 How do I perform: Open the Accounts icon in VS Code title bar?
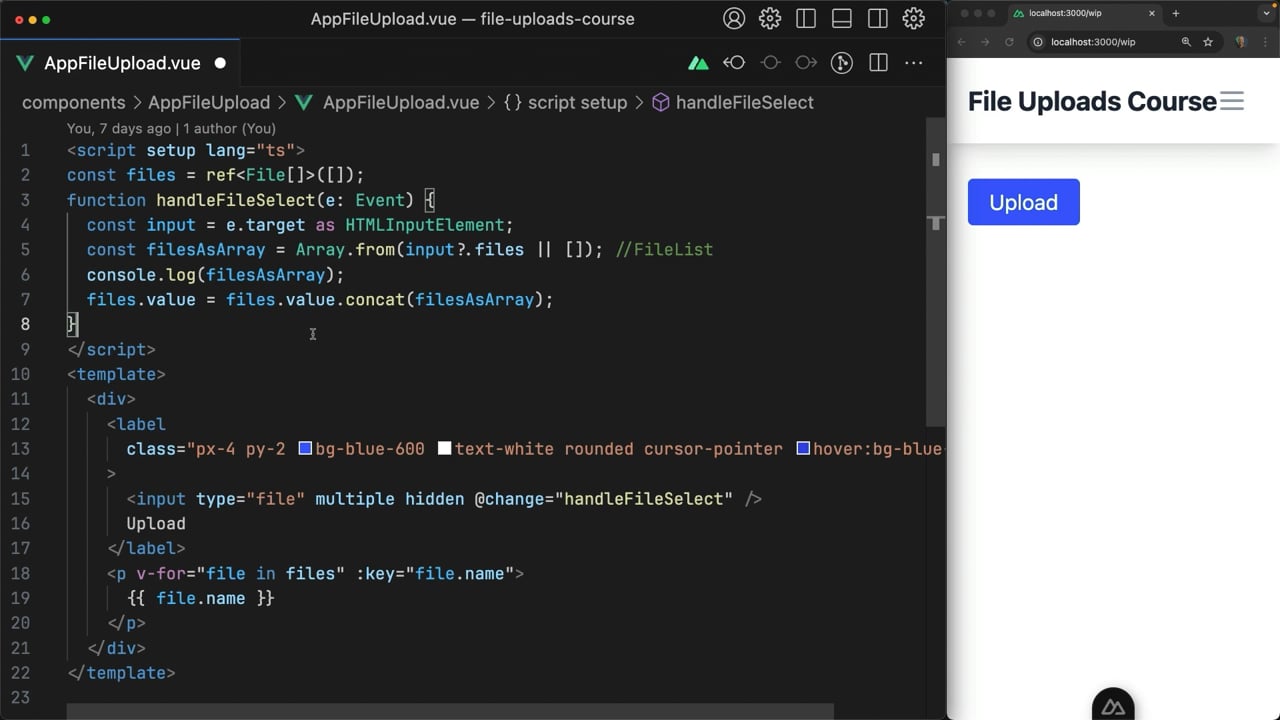click(734, 18)
